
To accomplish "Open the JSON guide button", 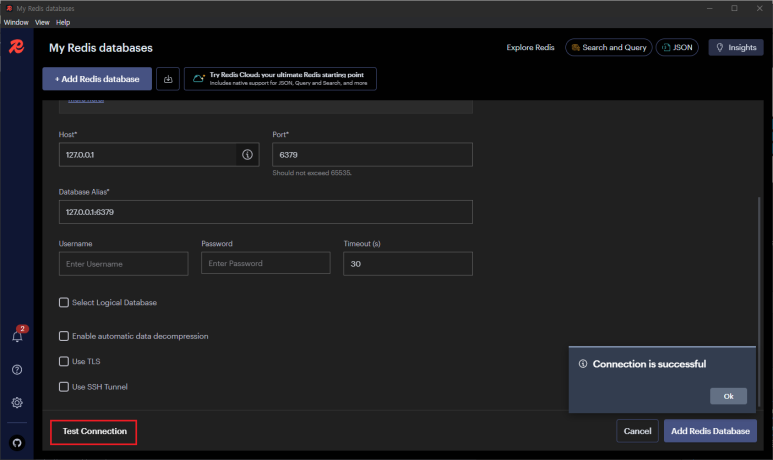I will tap(677, 47).
